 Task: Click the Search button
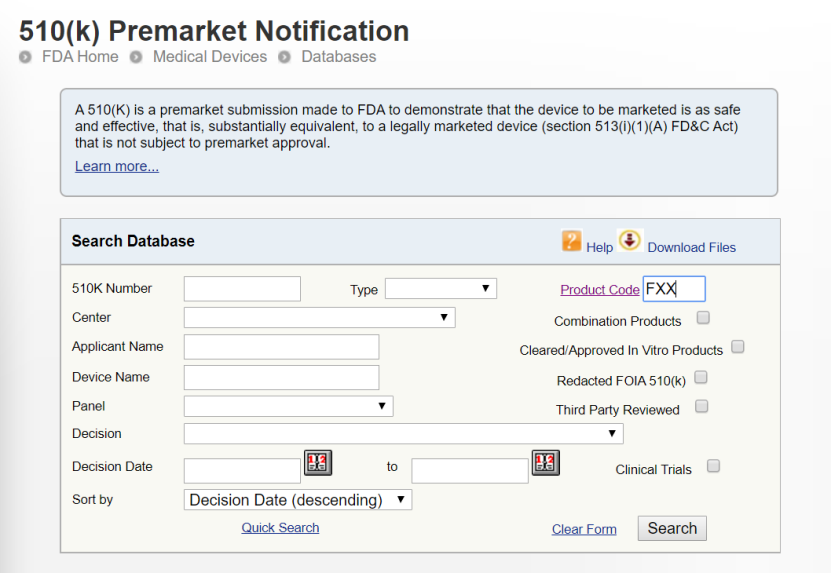672,528
